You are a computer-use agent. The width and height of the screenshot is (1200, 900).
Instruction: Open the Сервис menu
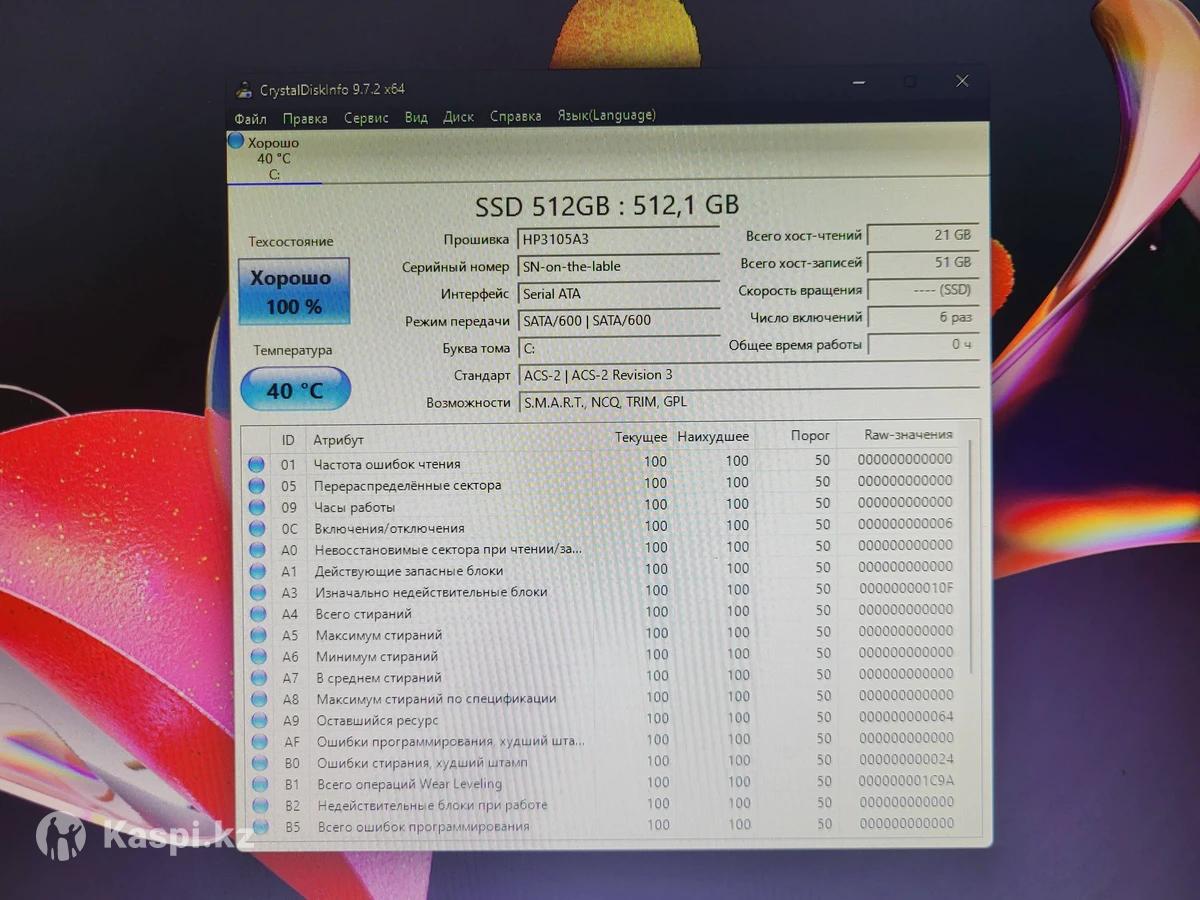pos(366,118)
